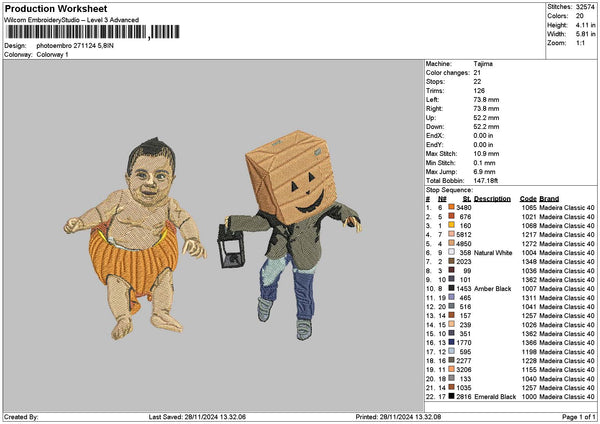Click 'Wilcom EmbroideryStudio – Level 3 Advanced' subtitle

[72, 20]
